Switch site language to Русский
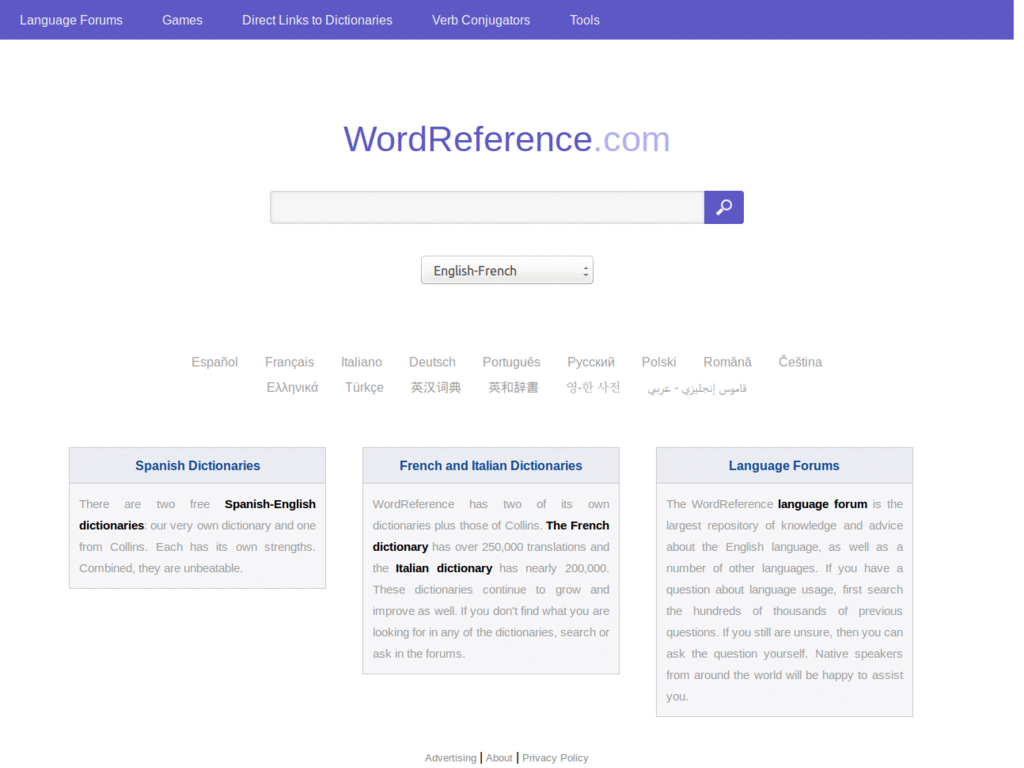 coord(591,362)
